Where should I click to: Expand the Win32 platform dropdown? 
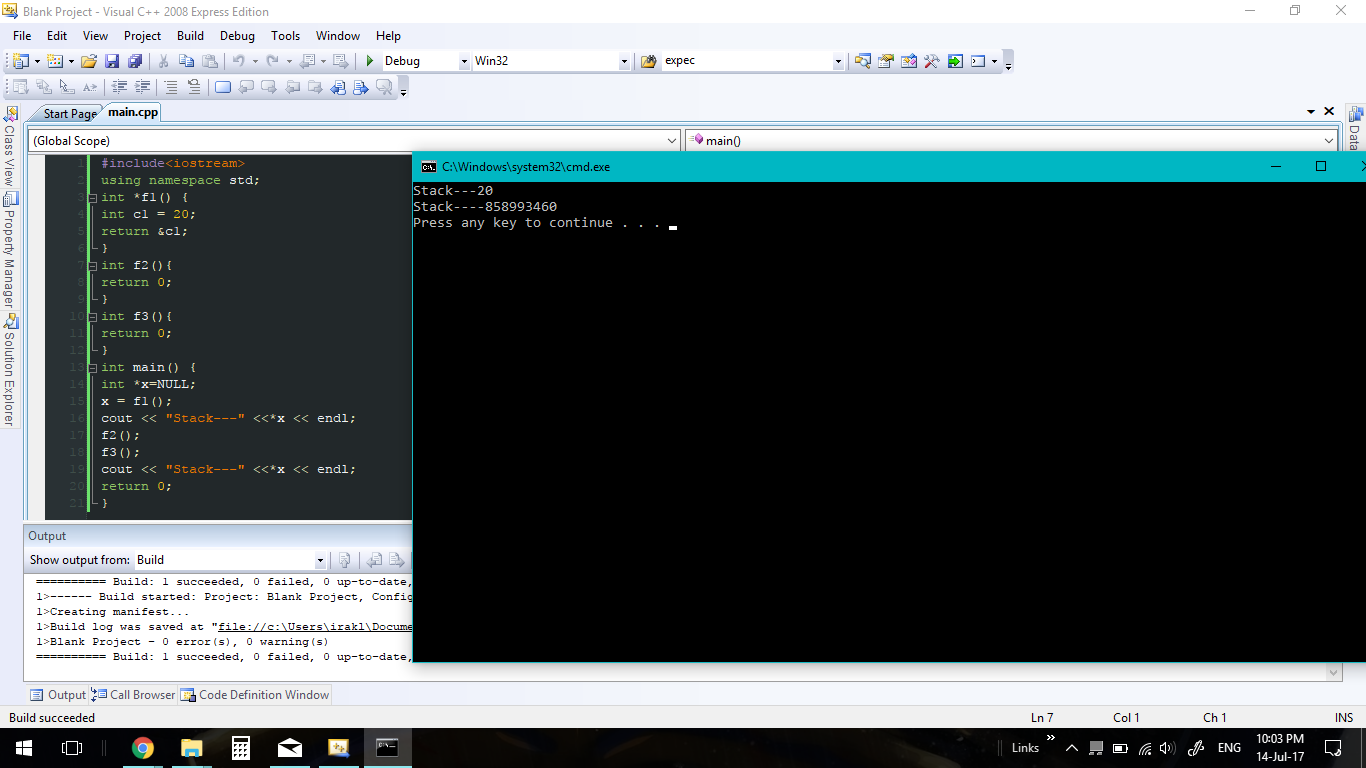point(624,61)
